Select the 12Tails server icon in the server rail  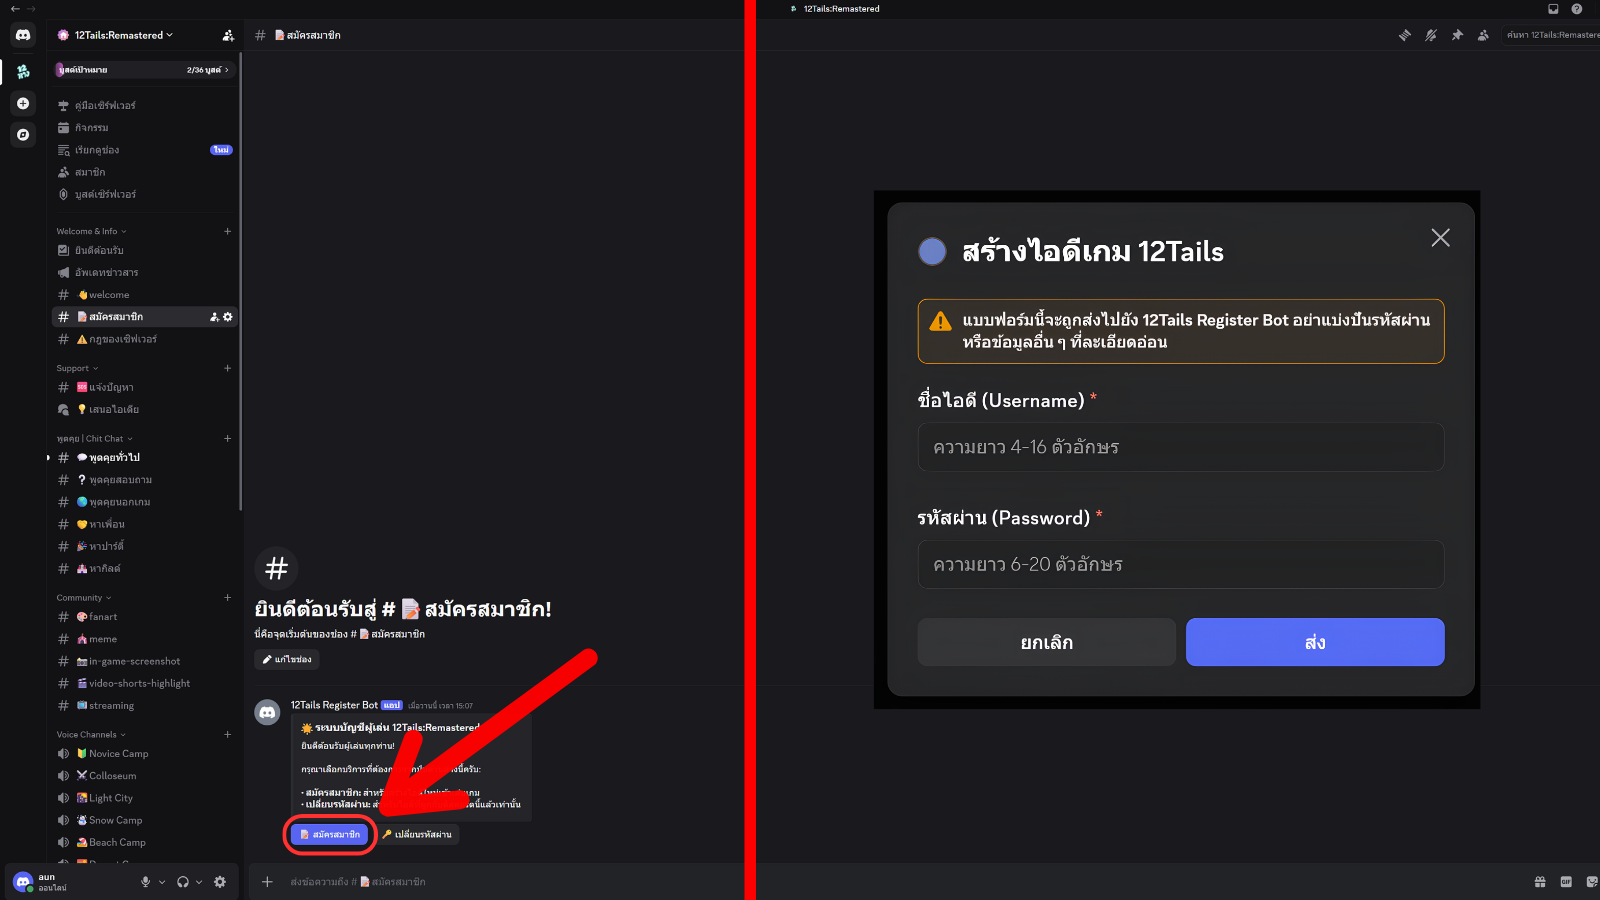[23, 71]
